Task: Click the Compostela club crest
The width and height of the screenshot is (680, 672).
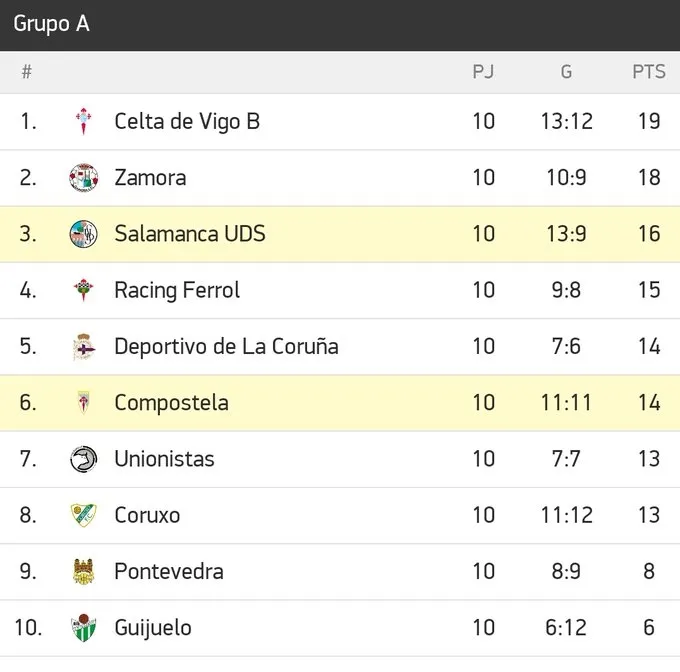Action: [84, 403]
